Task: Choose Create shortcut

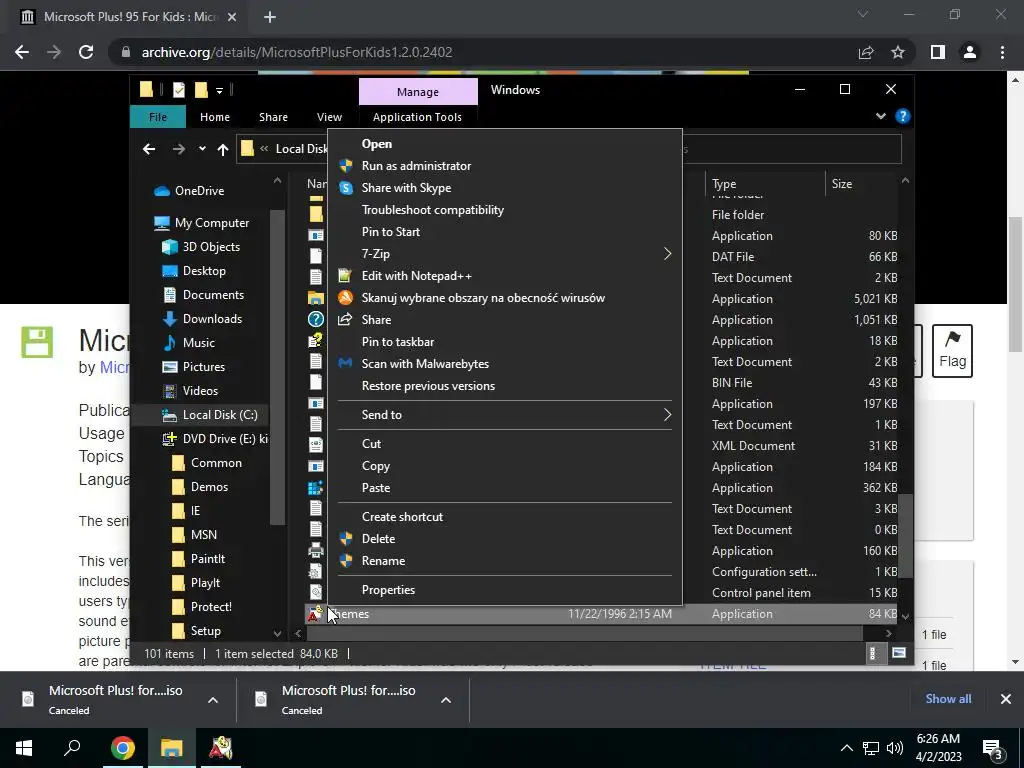Action: coord(402,517)
